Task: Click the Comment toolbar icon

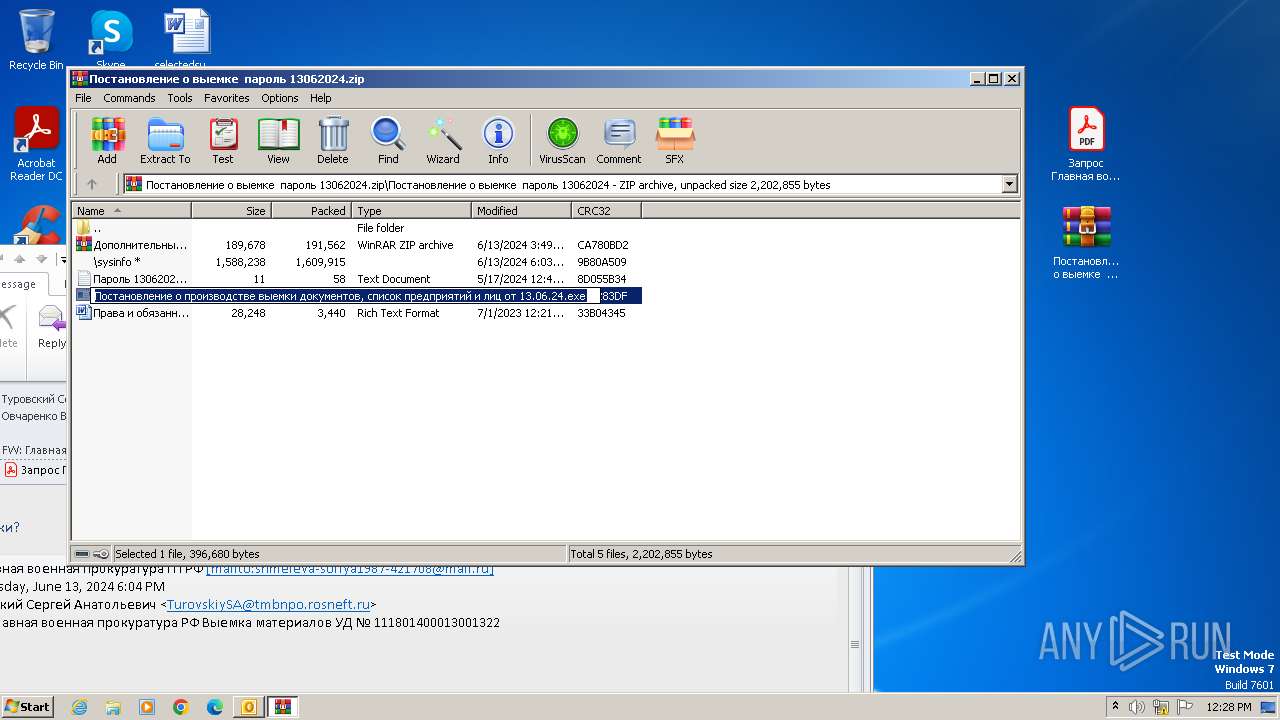Action: 619,140
